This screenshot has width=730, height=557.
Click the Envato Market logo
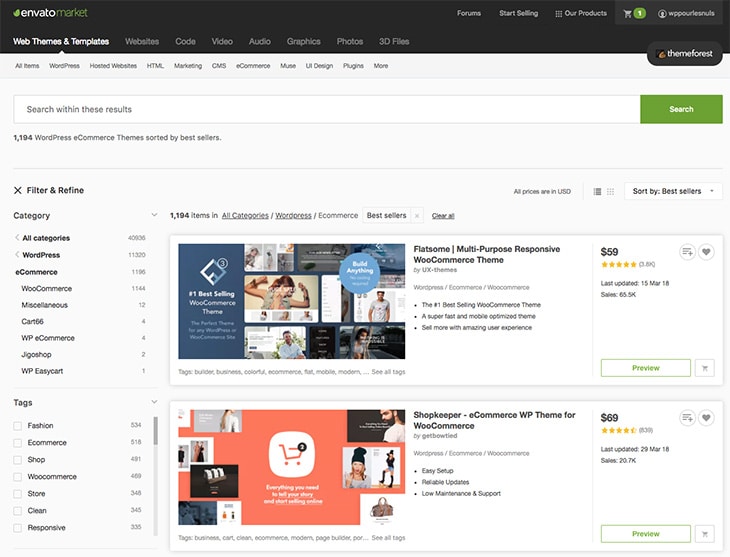pos(50,13)
